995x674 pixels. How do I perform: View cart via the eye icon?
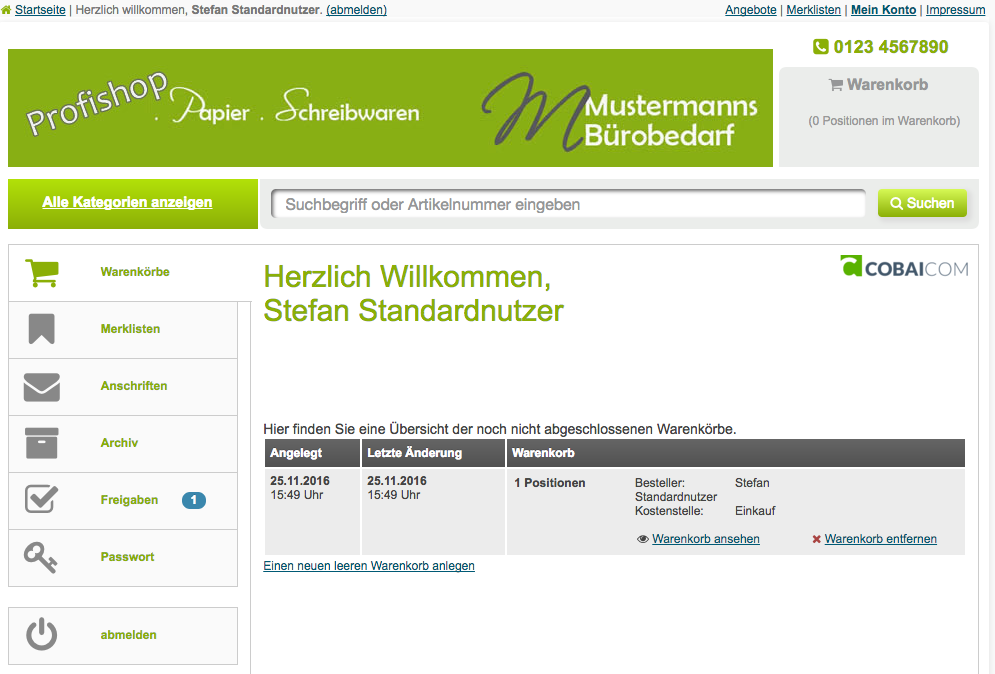pyautogui.click(x=643, y=539)
